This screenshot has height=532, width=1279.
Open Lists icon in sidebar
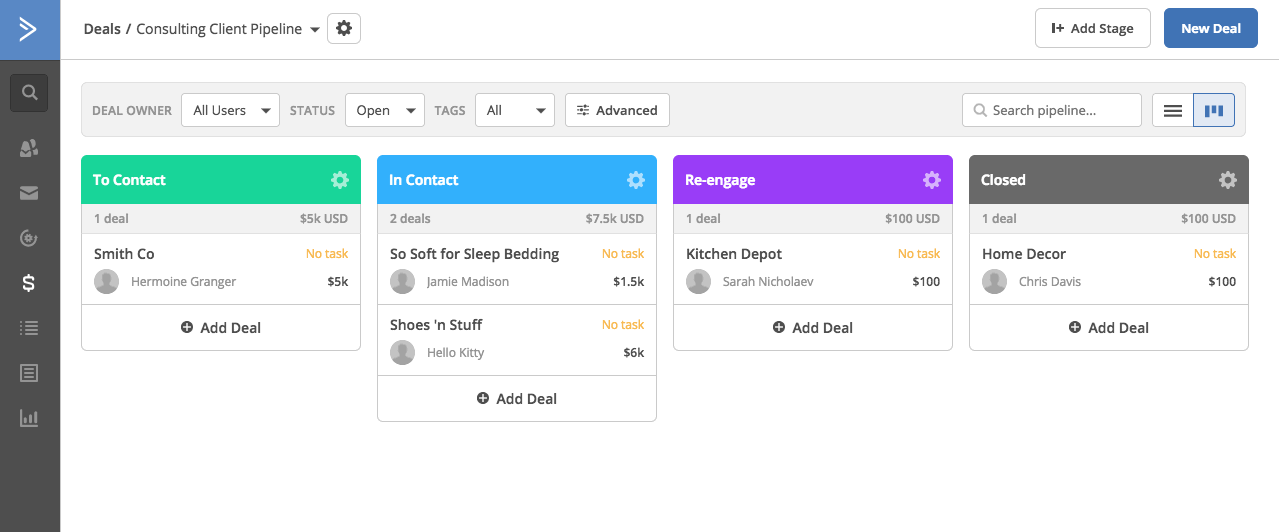[x=29, y=328]
